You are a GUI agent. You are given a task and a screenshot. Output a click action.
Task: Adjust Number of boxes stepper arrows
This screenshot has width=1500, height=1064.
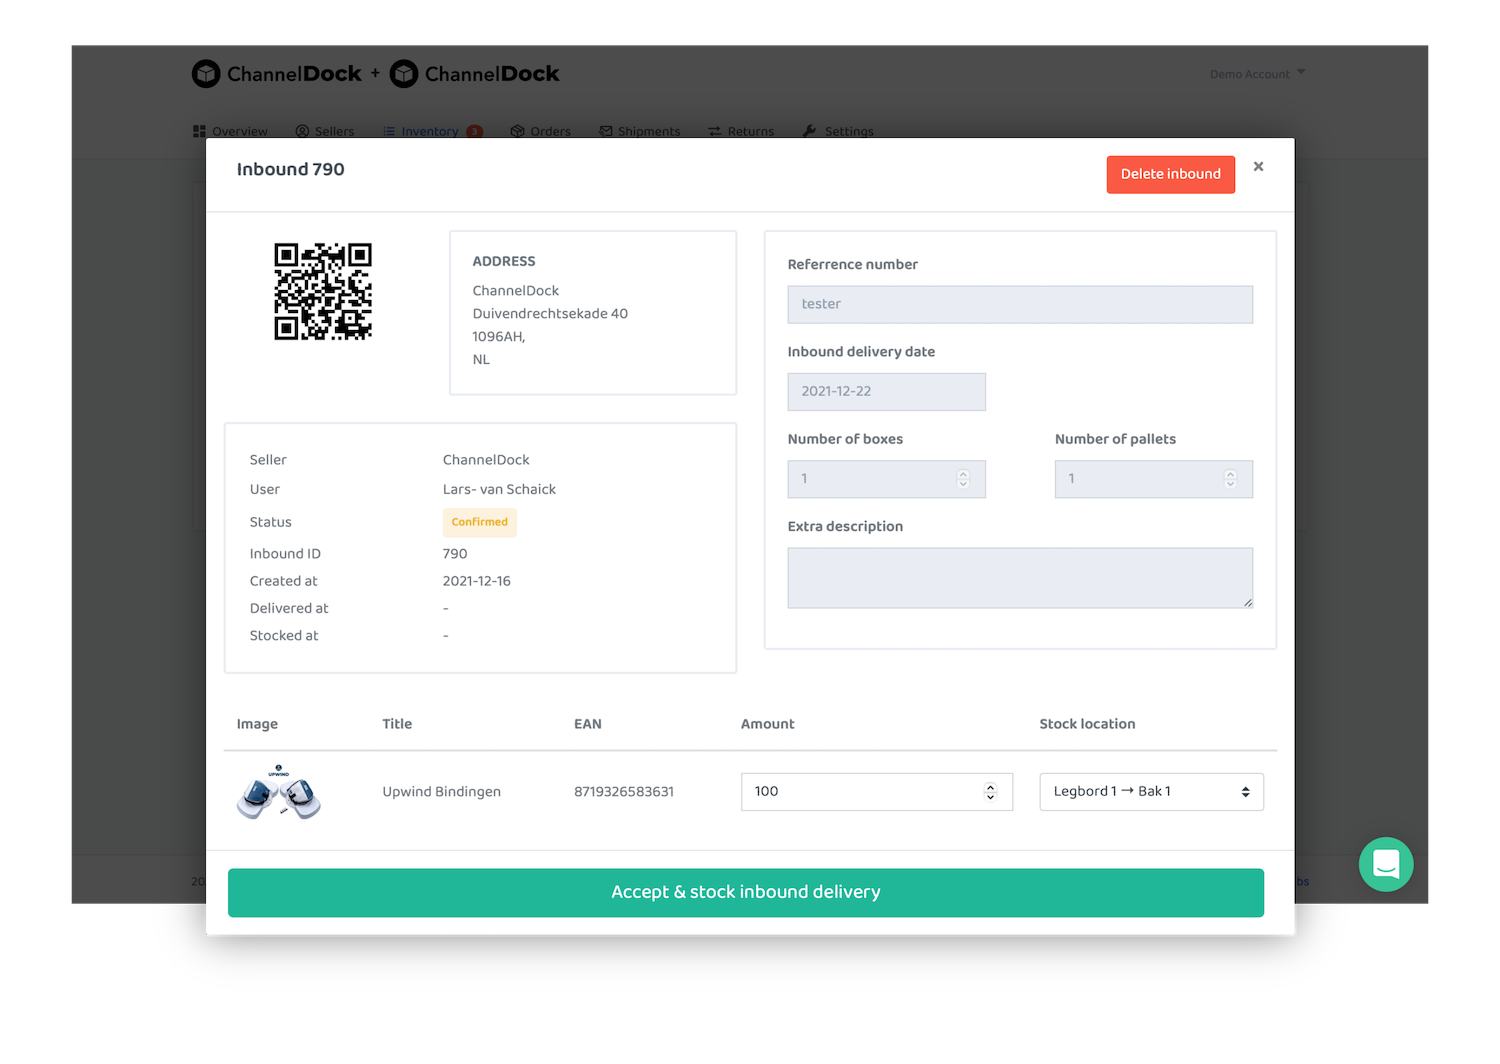(963, 479)
